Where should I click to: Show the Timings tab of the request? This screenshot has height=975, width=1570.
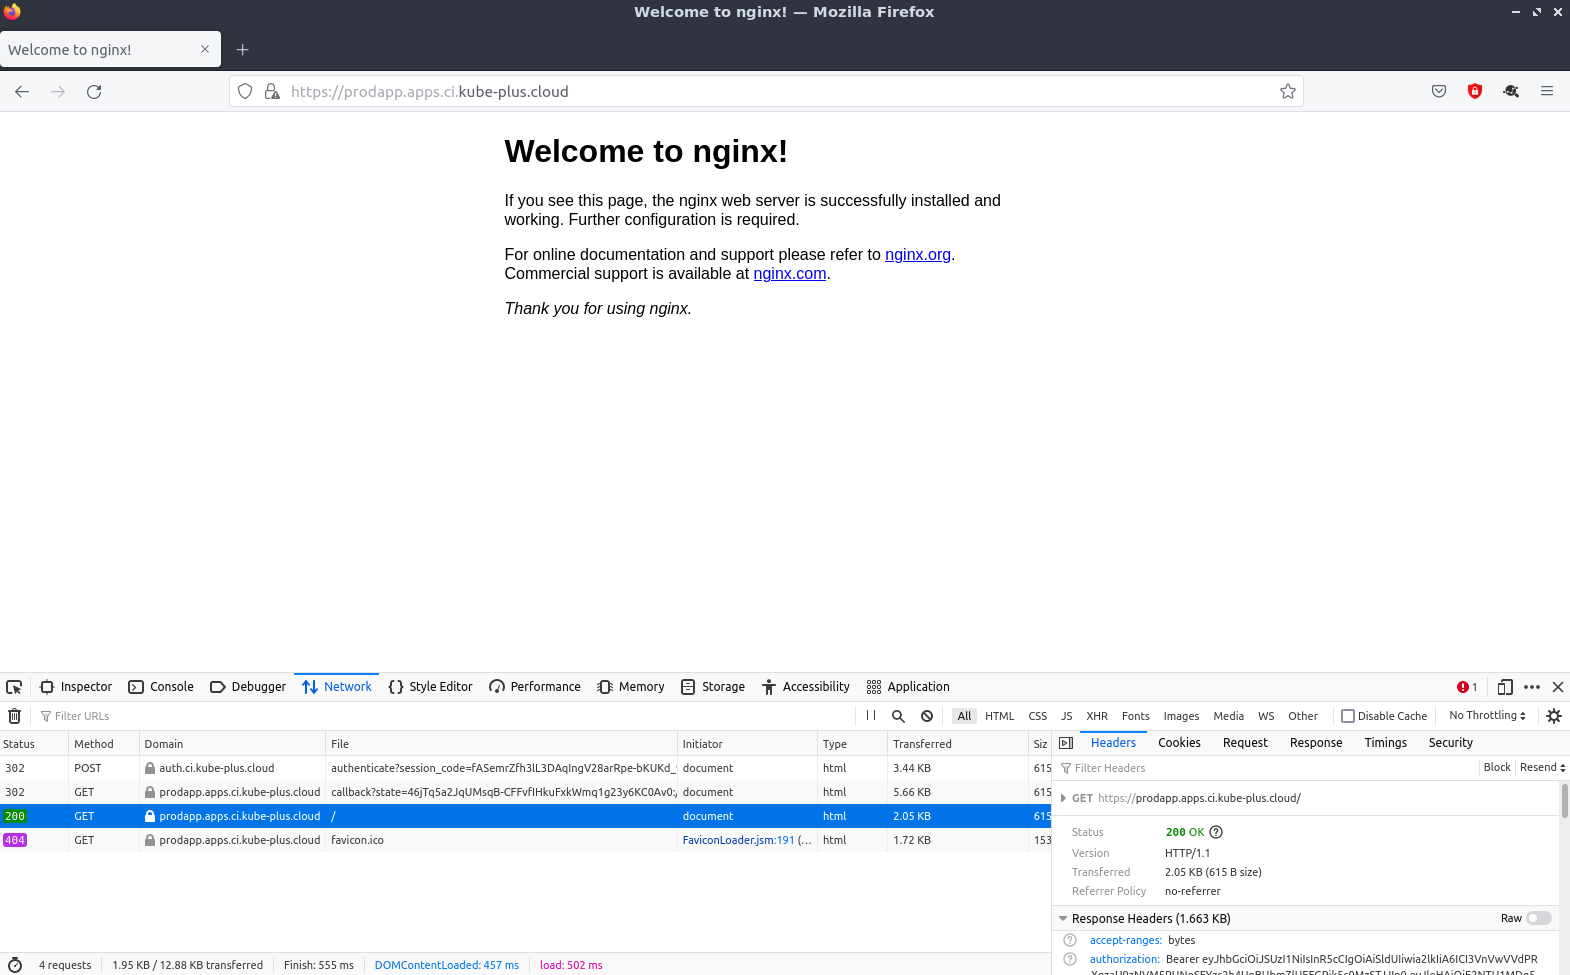click(x=1385, y=743)
